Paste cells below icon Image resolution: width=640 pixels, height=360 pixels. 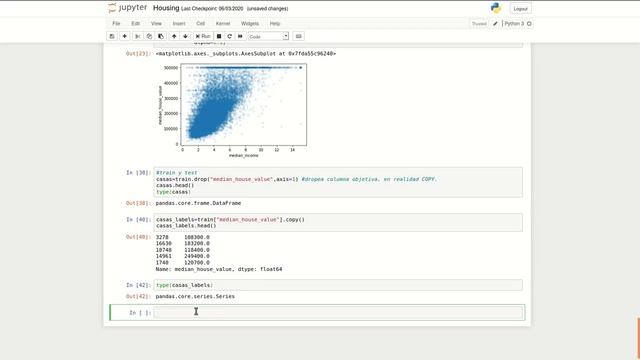(x=161, y=36)
